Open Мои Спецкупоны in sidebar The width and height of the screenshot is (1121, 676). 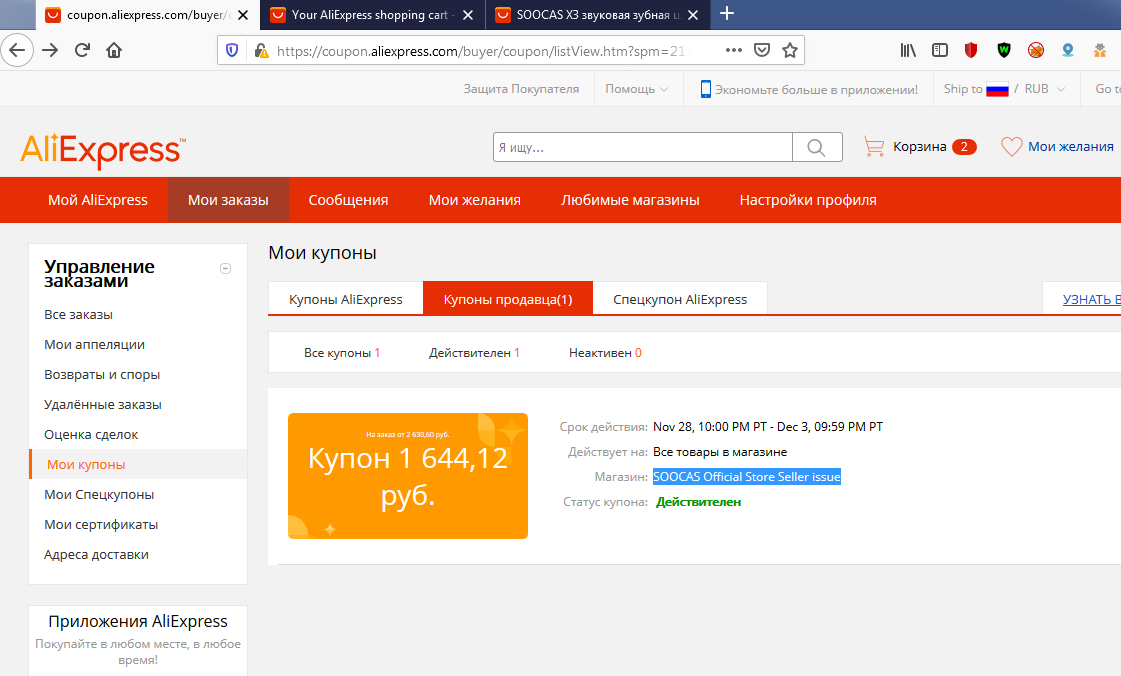(x=99, y=494)
